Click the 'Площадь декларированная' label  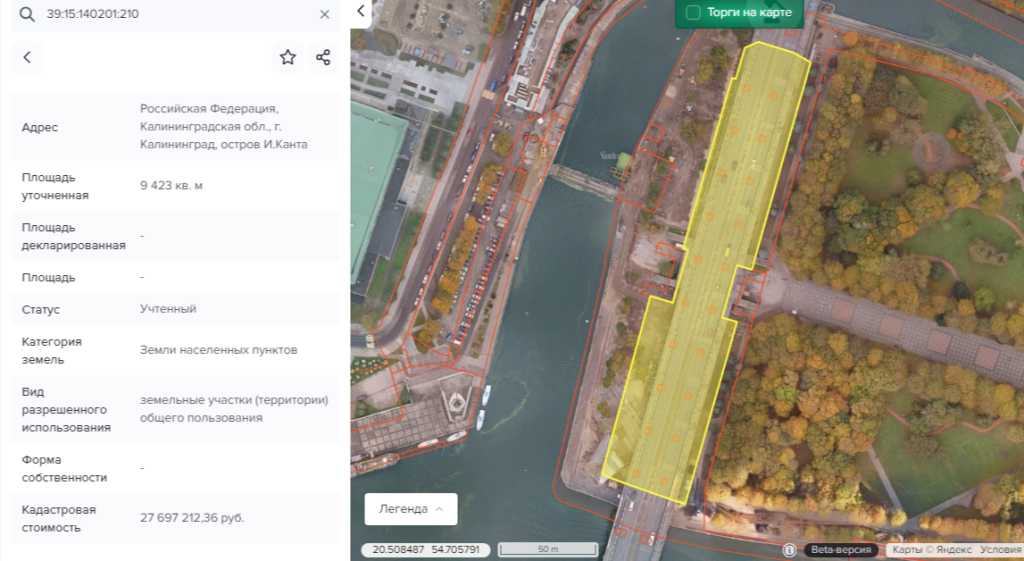click(x=74, y=236)
